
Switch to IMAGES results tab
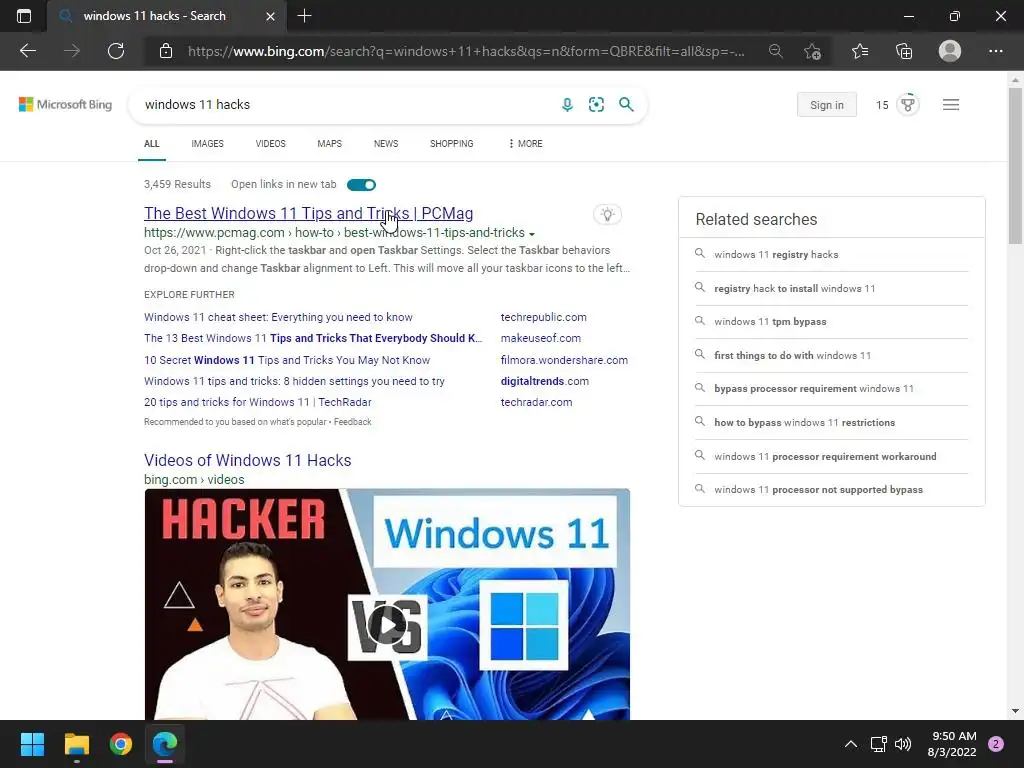click(x=208, y=144)
